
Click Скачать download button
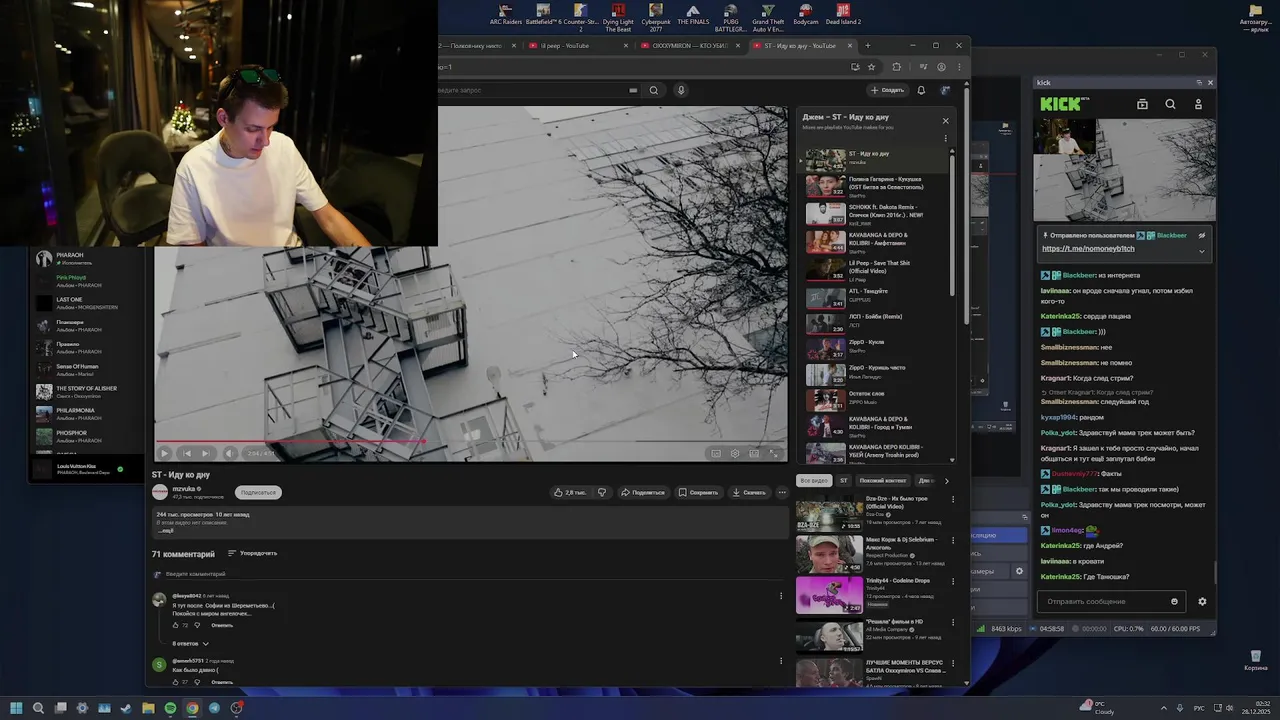coord(749,492)
